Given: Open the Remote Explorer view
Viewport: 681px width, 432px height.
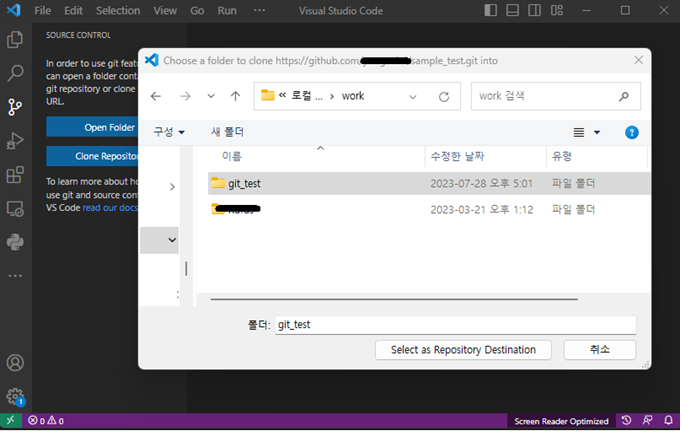Looking at the screenshot, I should tap(15, 208).
